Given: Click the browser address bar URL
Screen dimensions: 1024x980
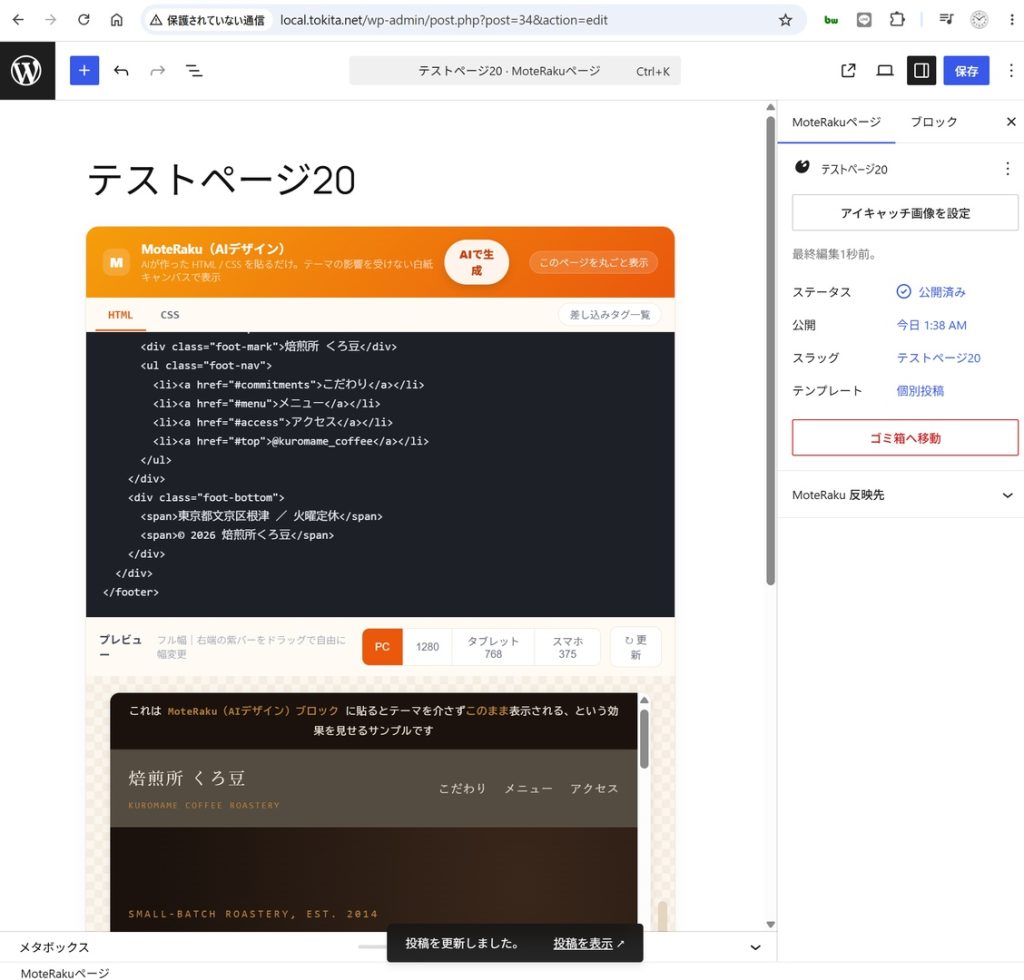Looking at the screenshot, I should pos(443,20).
